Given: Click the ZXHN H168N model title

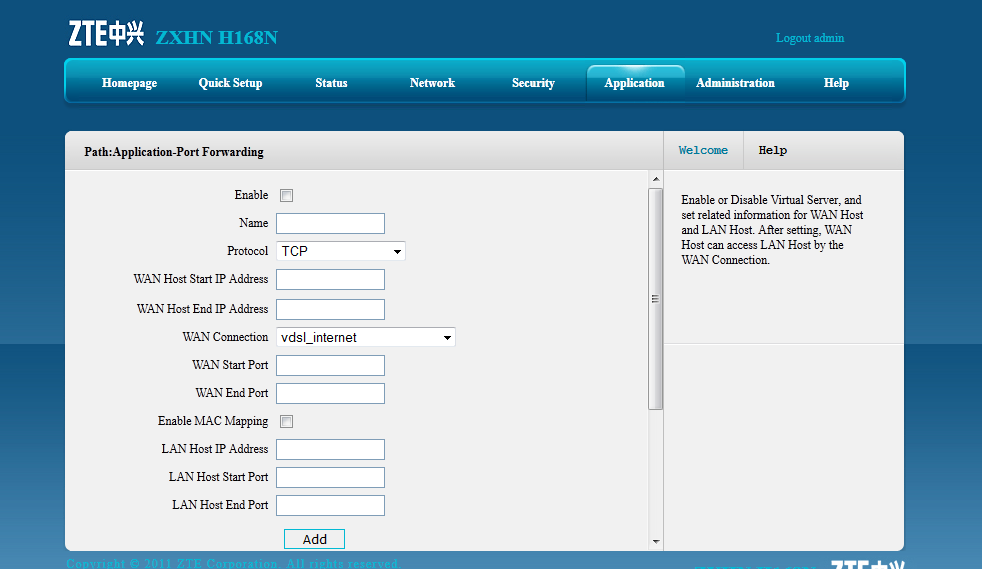Looking at the screenshot, I should [x=217, y=38].
